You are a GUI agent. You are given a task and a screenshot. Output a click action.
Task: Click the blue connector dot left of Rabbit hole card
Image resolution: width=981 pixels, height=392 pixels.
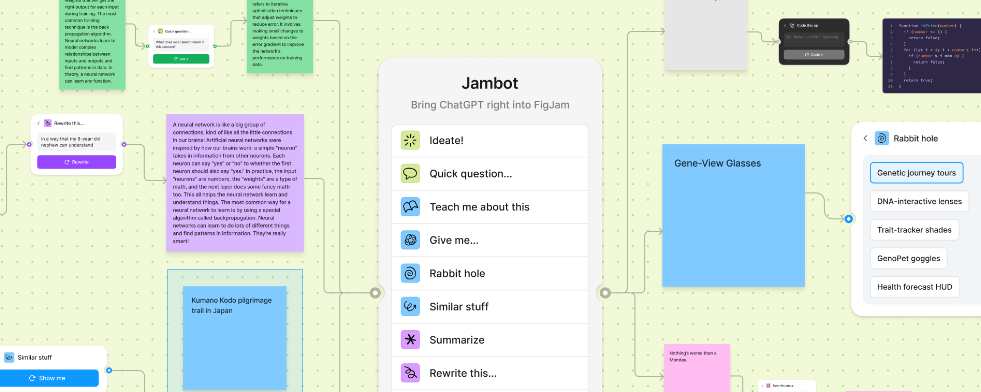848,219
